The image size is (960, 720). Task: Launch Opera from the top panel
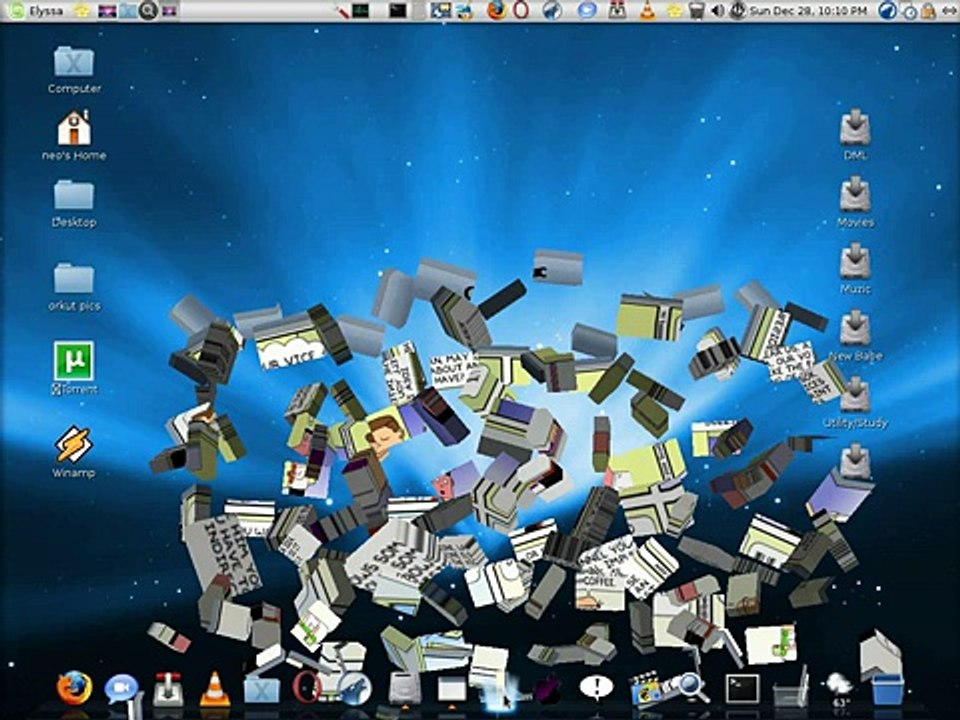click(x=521, y=10)
